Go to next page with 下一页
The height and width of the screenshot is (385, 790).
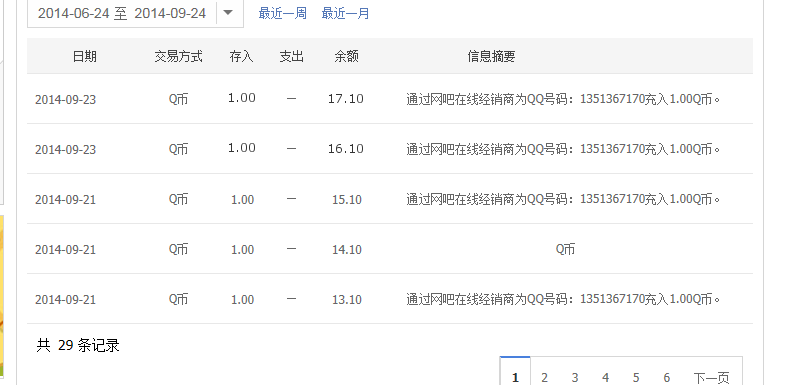pyautogui.click(x=711, y=377)
